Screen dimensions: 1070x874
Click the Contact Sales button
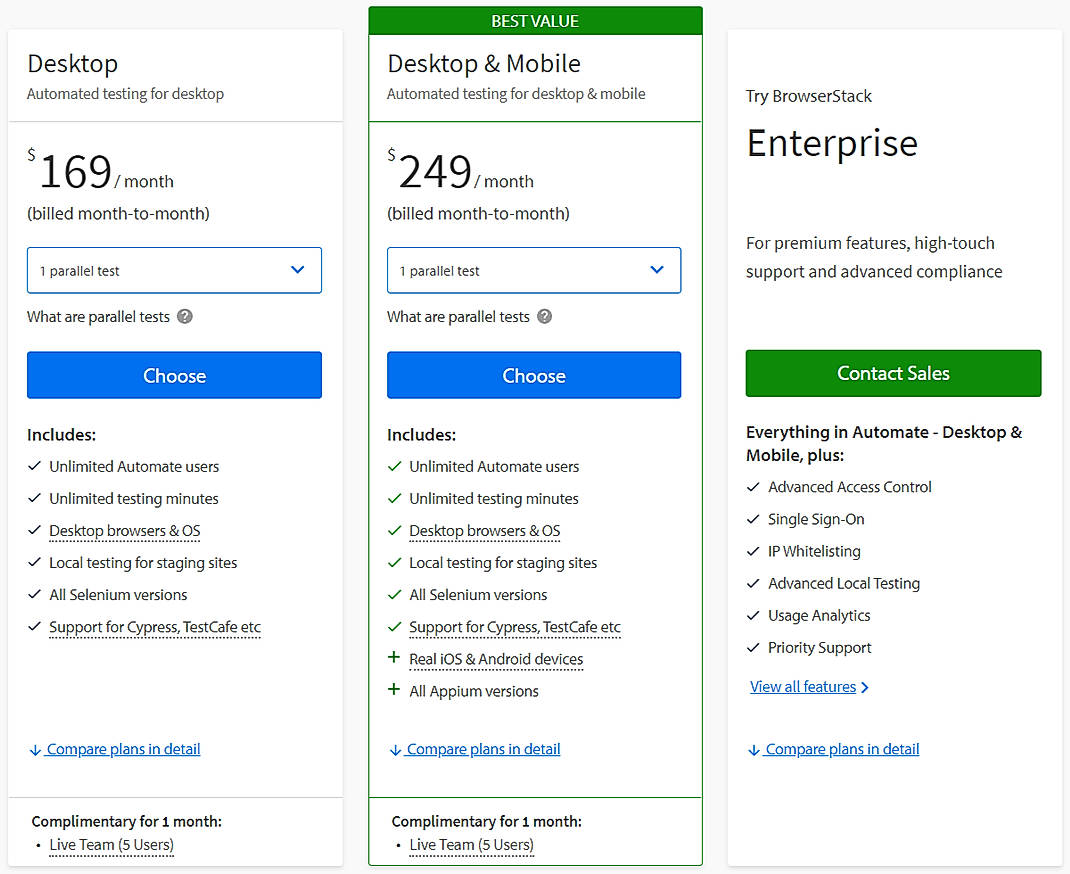coord(893,373)
